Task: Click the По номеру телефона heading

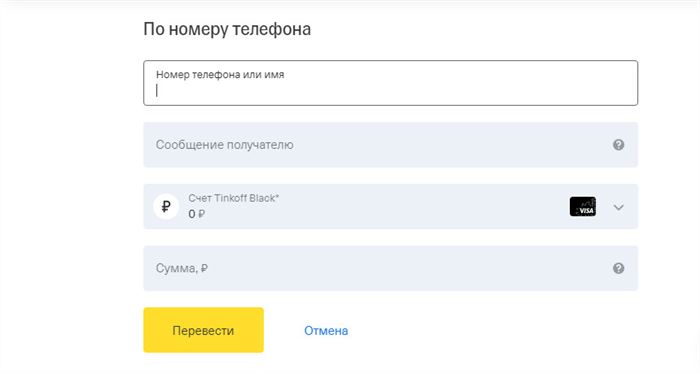Action: point(227,29)
